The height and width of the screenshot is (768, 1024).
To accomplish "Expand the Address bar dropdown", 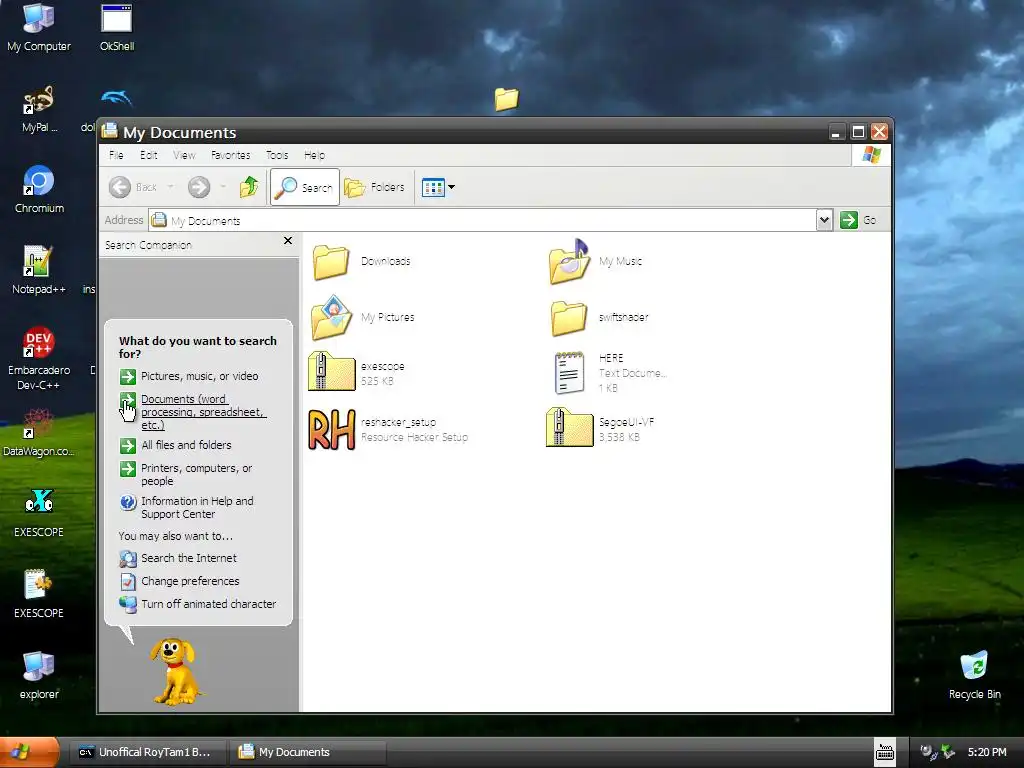I will pos(824,220).
